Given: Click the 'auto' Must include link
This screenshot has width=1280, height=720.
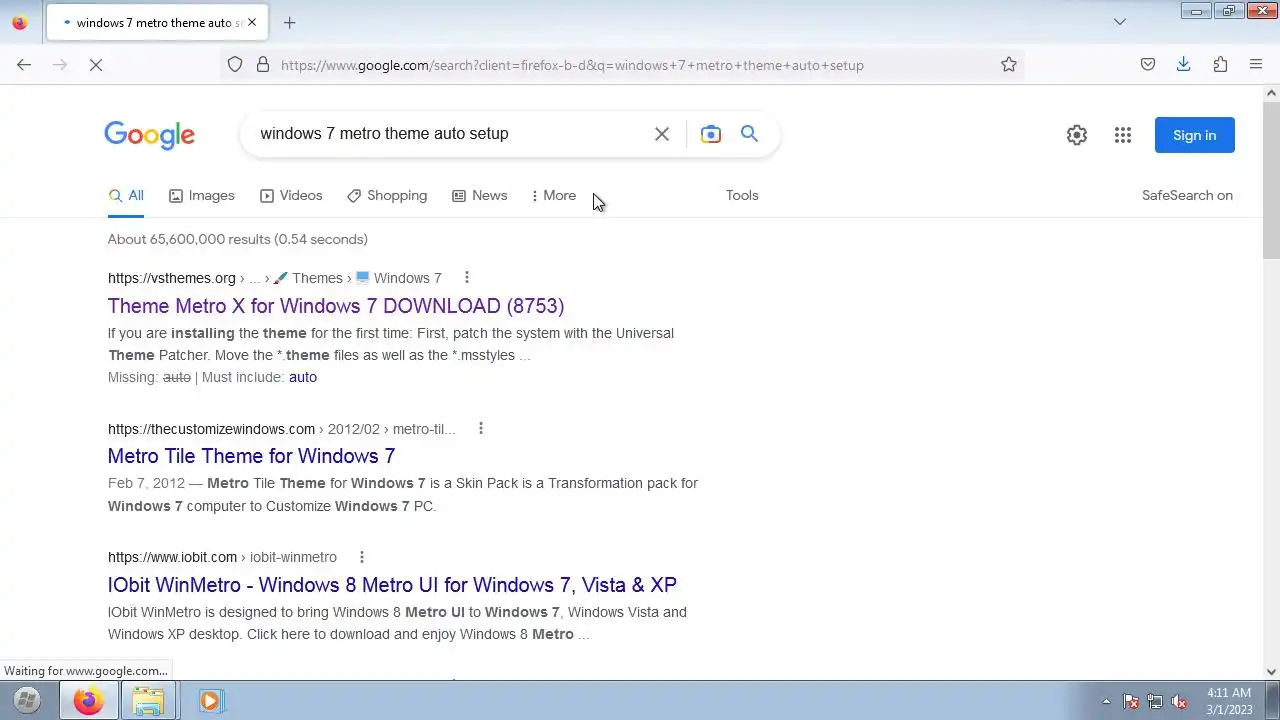Looking at the screenshot, I should pyautogui.click(x=303, y=377).
